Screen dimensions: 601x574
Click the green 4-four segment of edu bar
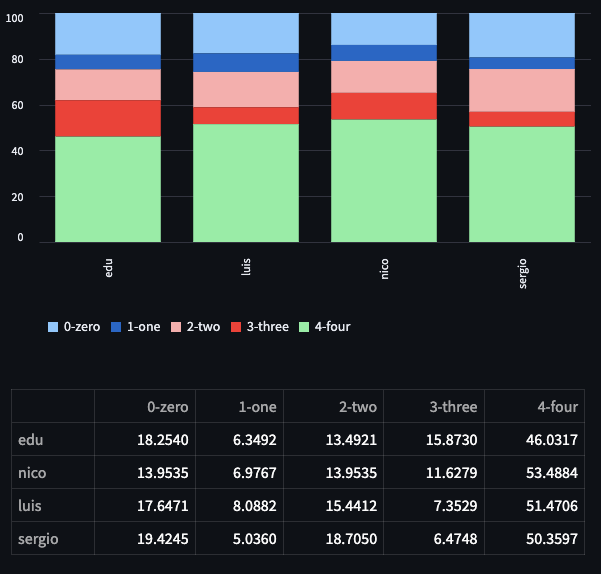pos(108,189)
